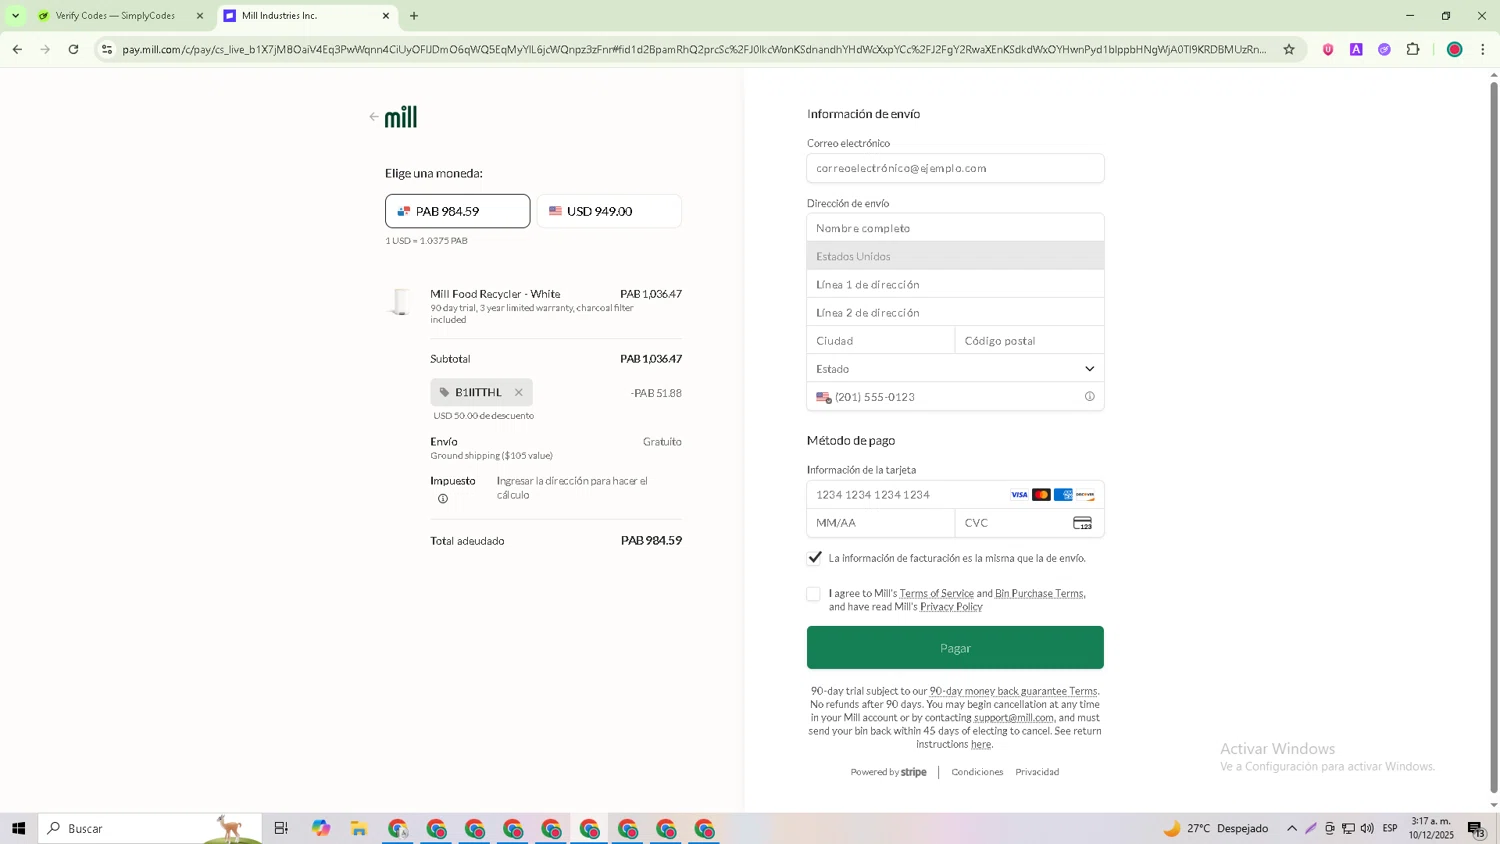
Task: Open the Windows Start menu
Action: tap(18, 828)
